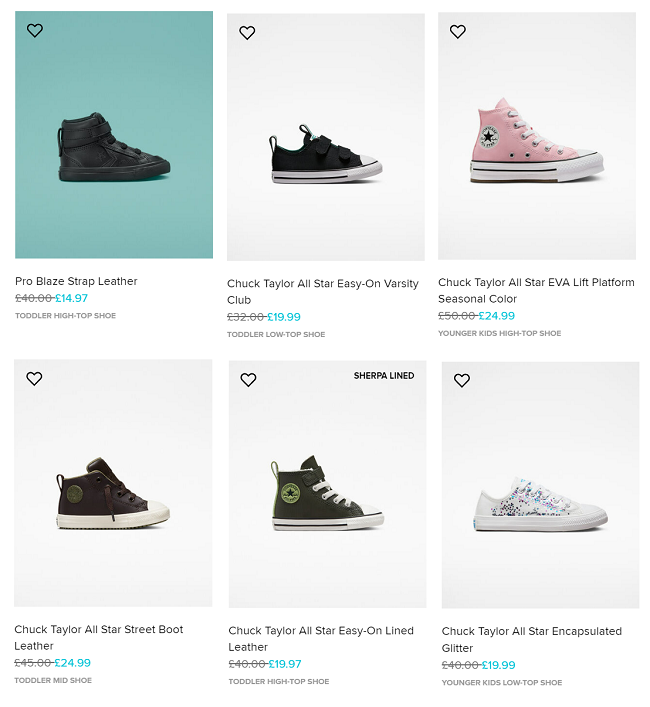Select Chuck Taylor All Star Encapsulated Glitter title
The image size is (650, 707).
point(532,640)
